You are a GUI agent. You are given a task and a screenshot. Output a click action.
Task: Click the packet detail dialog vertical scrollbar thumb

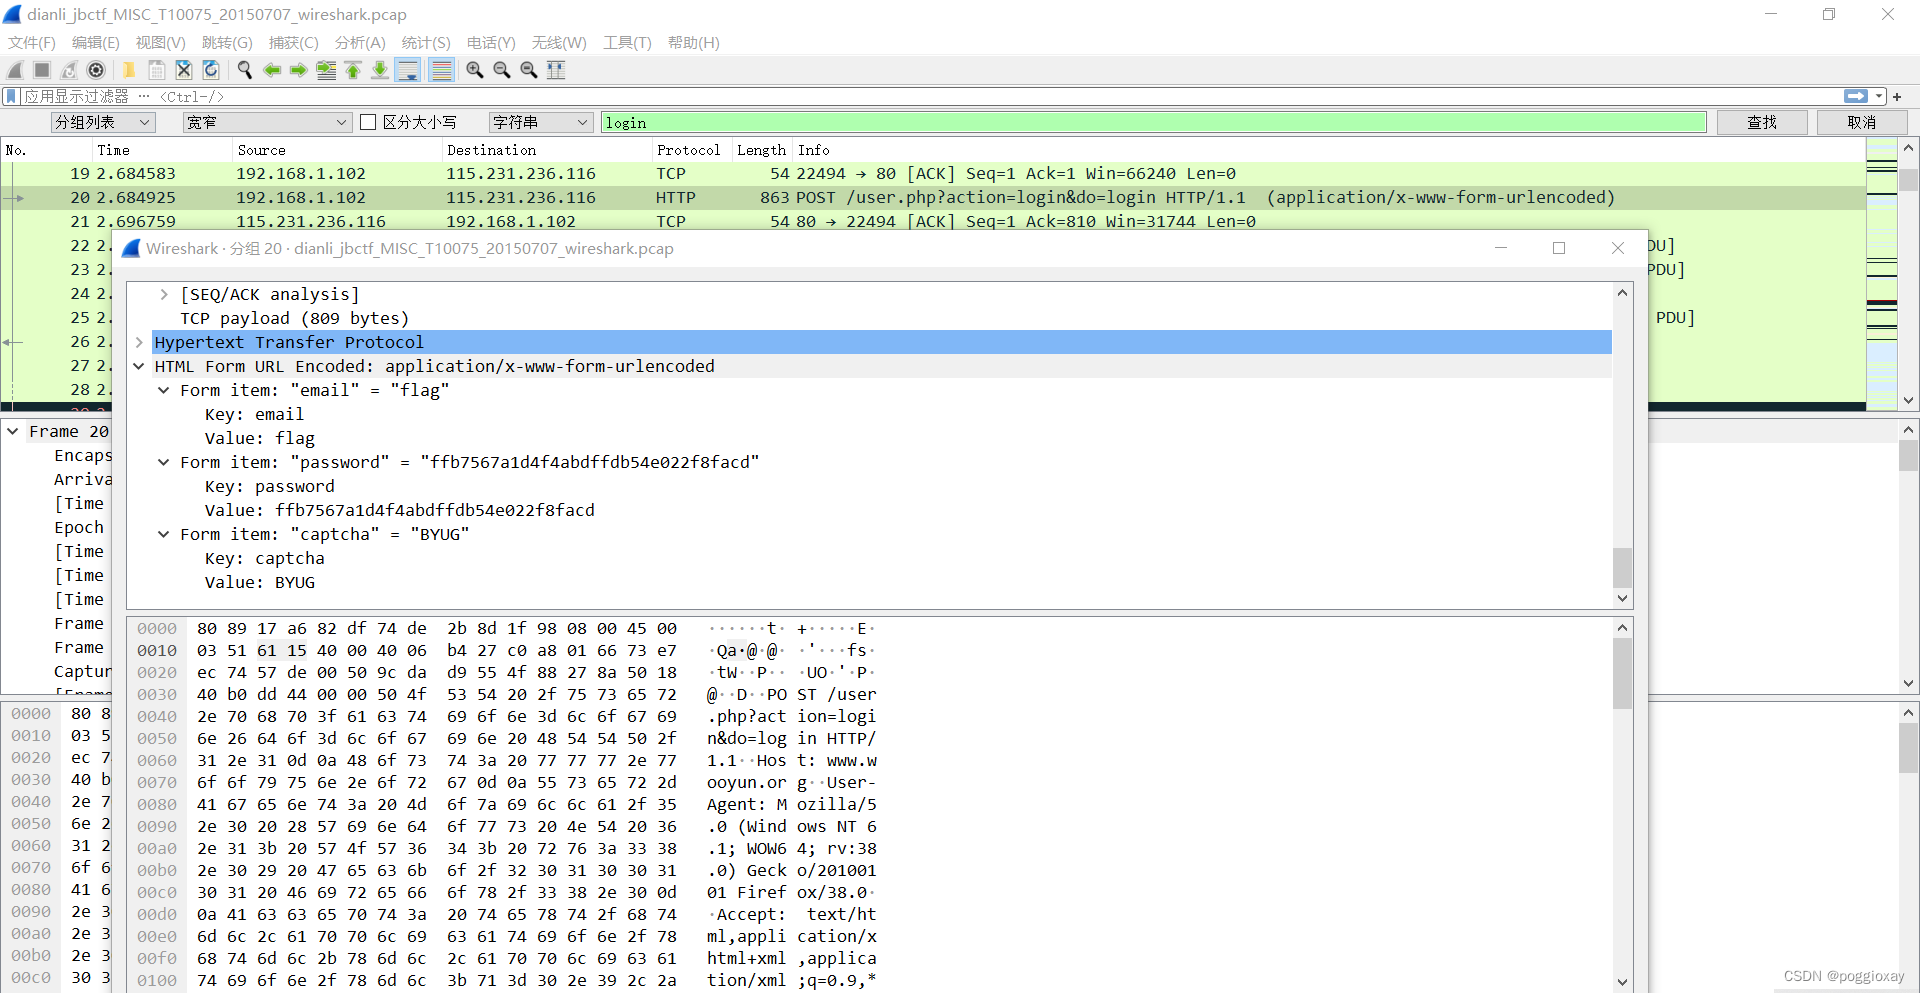tap(1622, 568)
